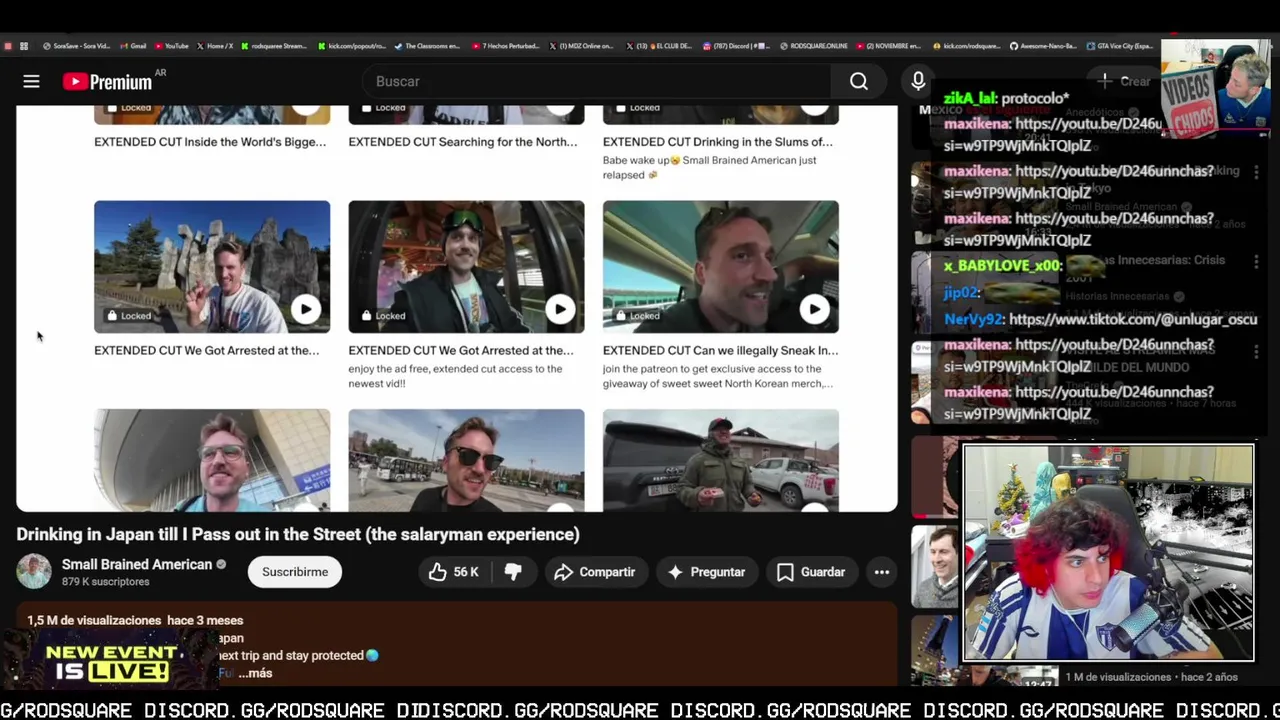
Task: Switch to the Gmail browser tab
Action: click(x=133, y=46)
